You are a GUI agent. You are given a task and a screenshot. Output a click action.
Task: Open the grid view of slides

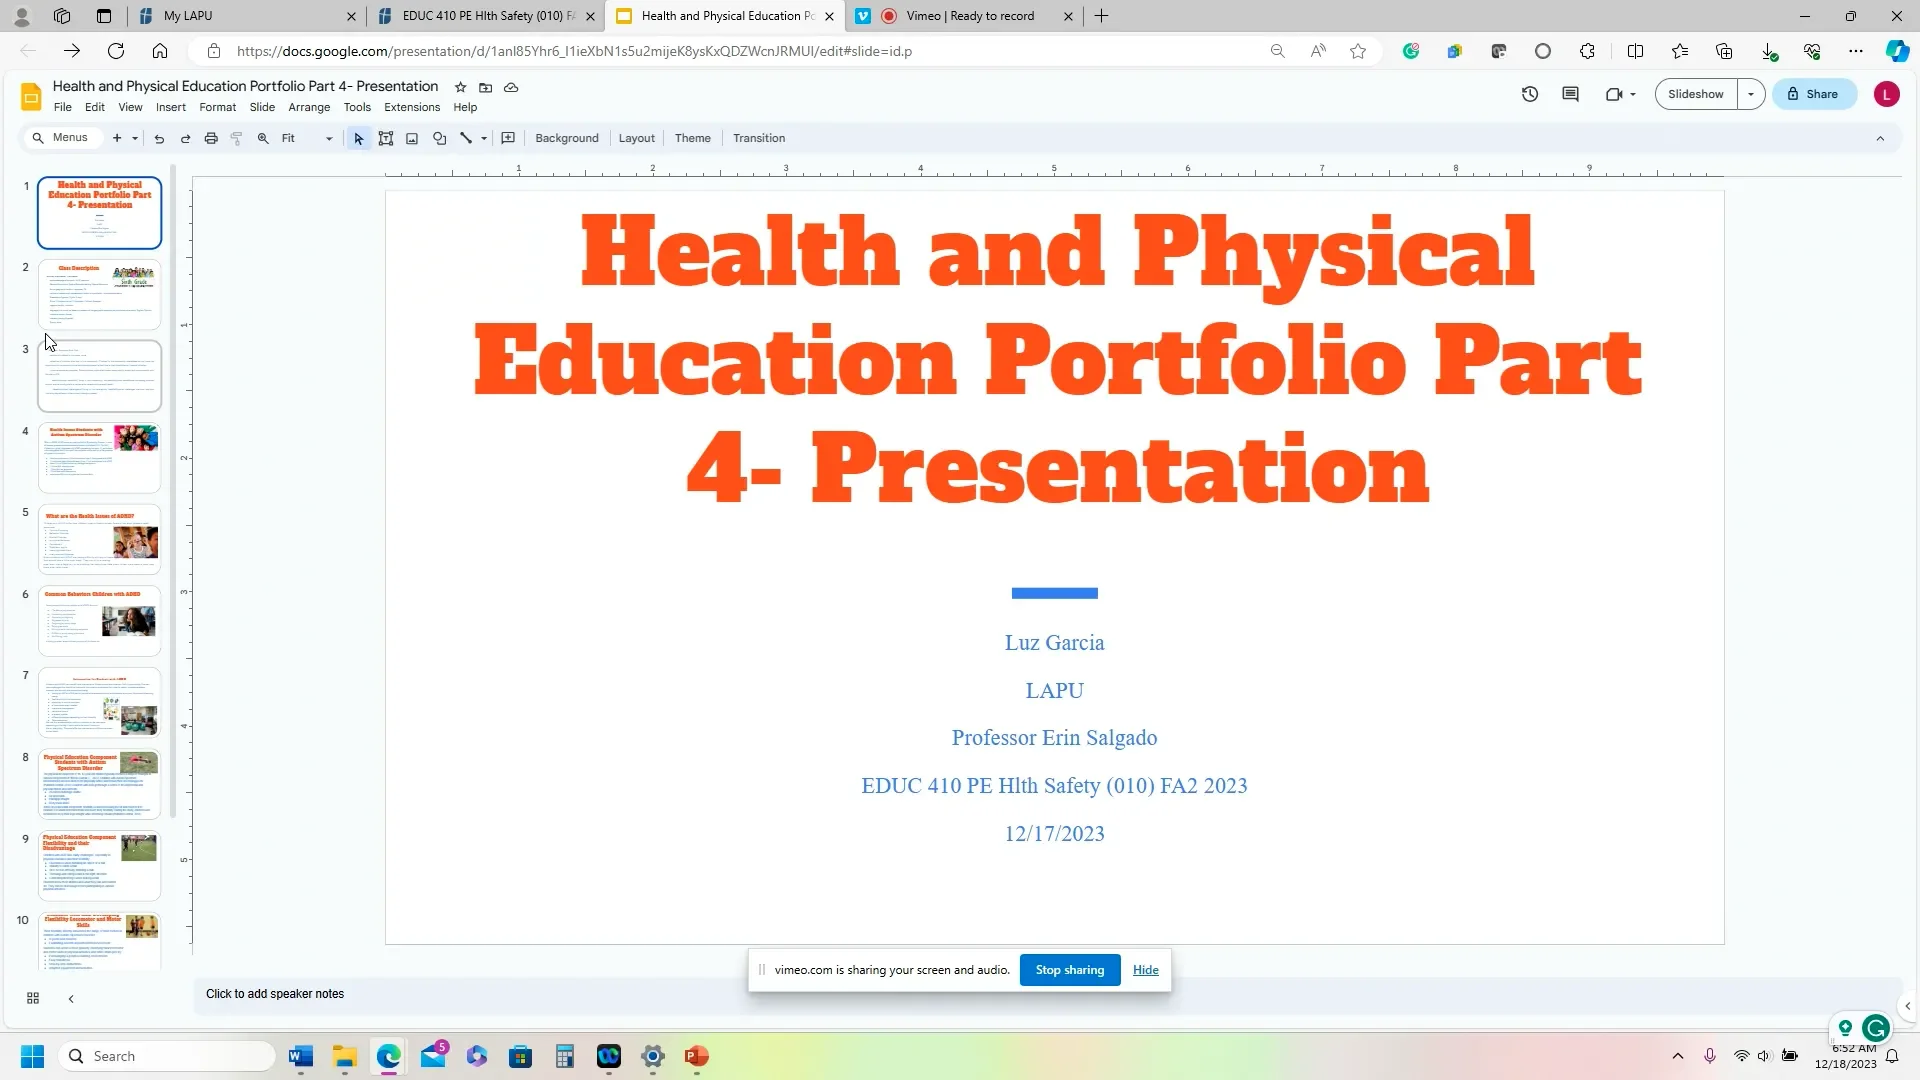pyautogui.click(x=32, y=998)
